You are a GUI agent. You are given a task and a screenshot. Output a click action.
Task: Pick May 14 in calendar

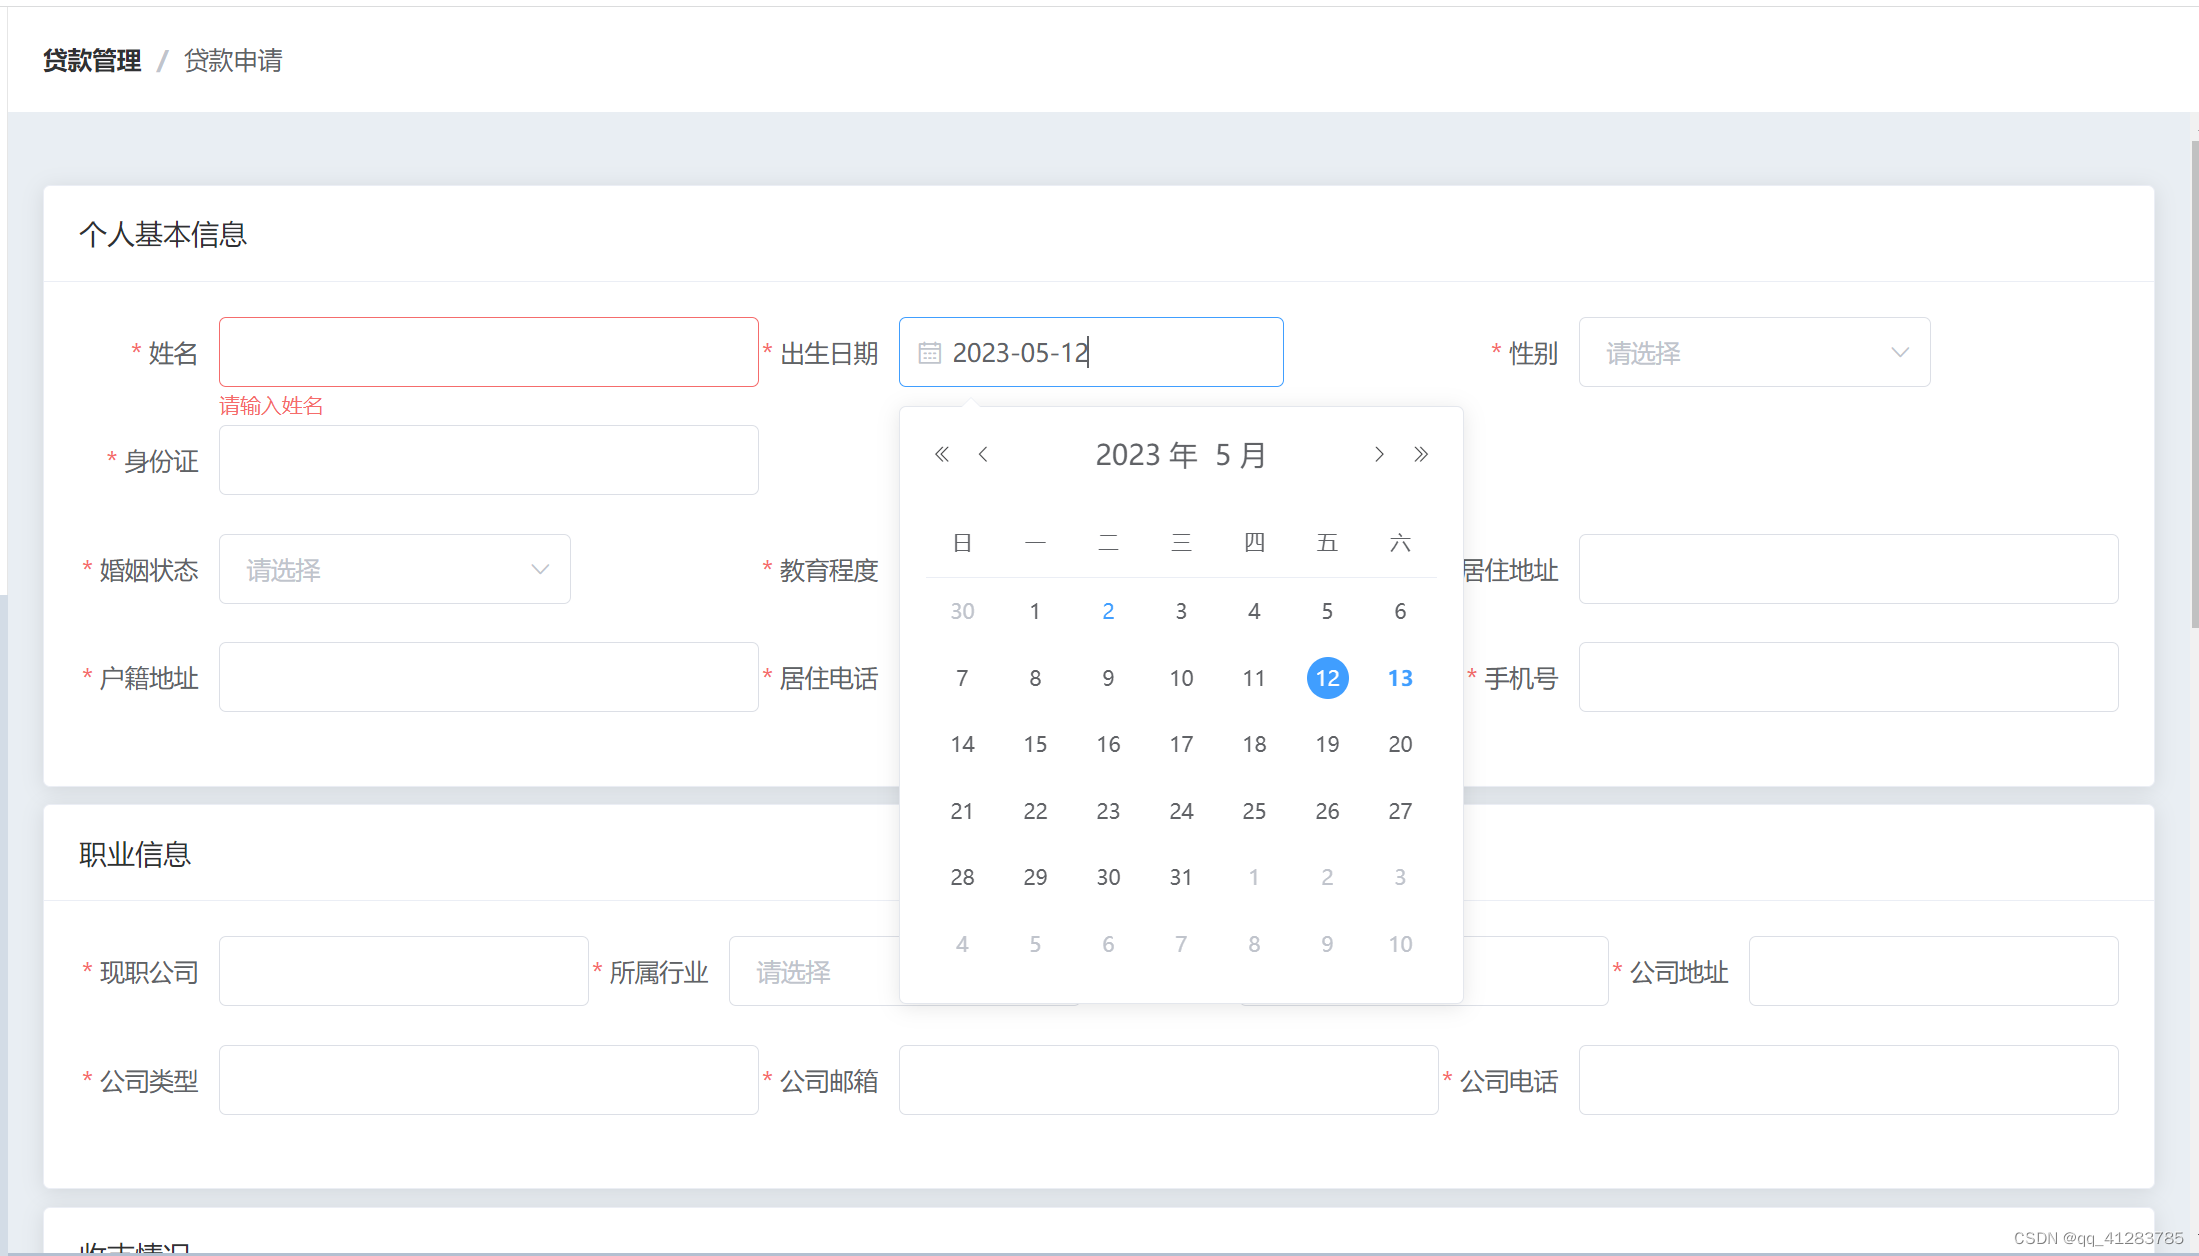point(962,744)
